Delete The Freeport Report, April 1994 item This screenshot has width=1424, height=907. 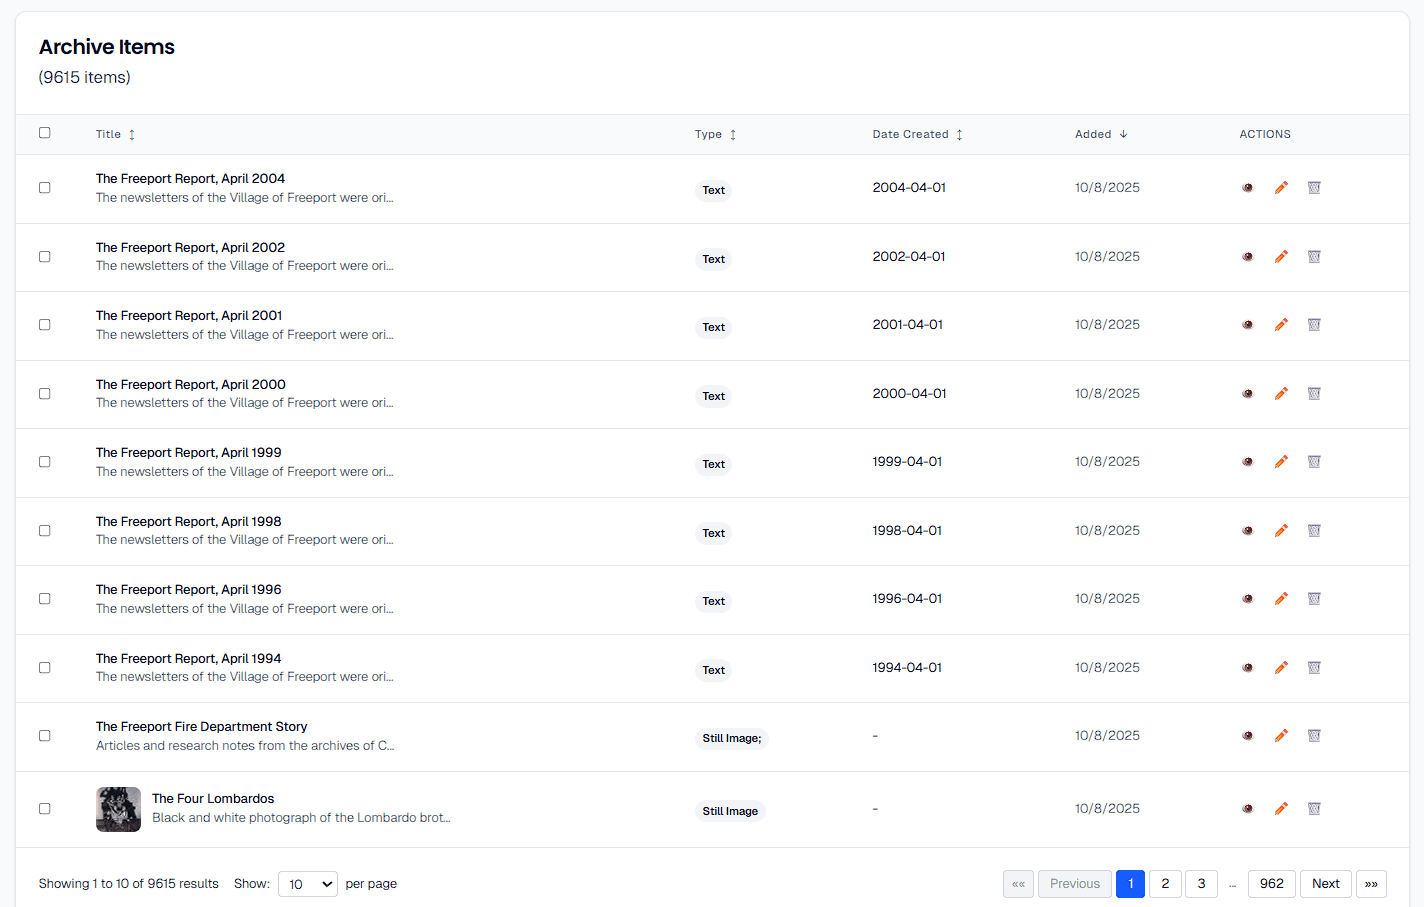(1313, 667)
